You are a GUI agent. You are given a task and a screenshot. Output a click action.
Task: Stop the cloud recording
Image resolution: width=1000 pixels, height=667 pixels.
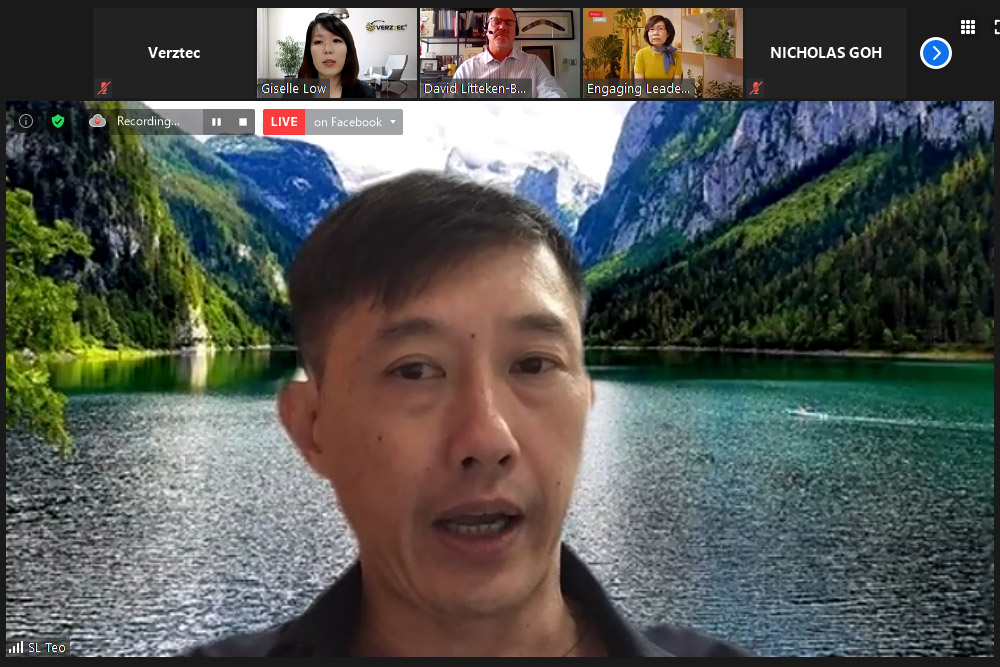point(242,122)
